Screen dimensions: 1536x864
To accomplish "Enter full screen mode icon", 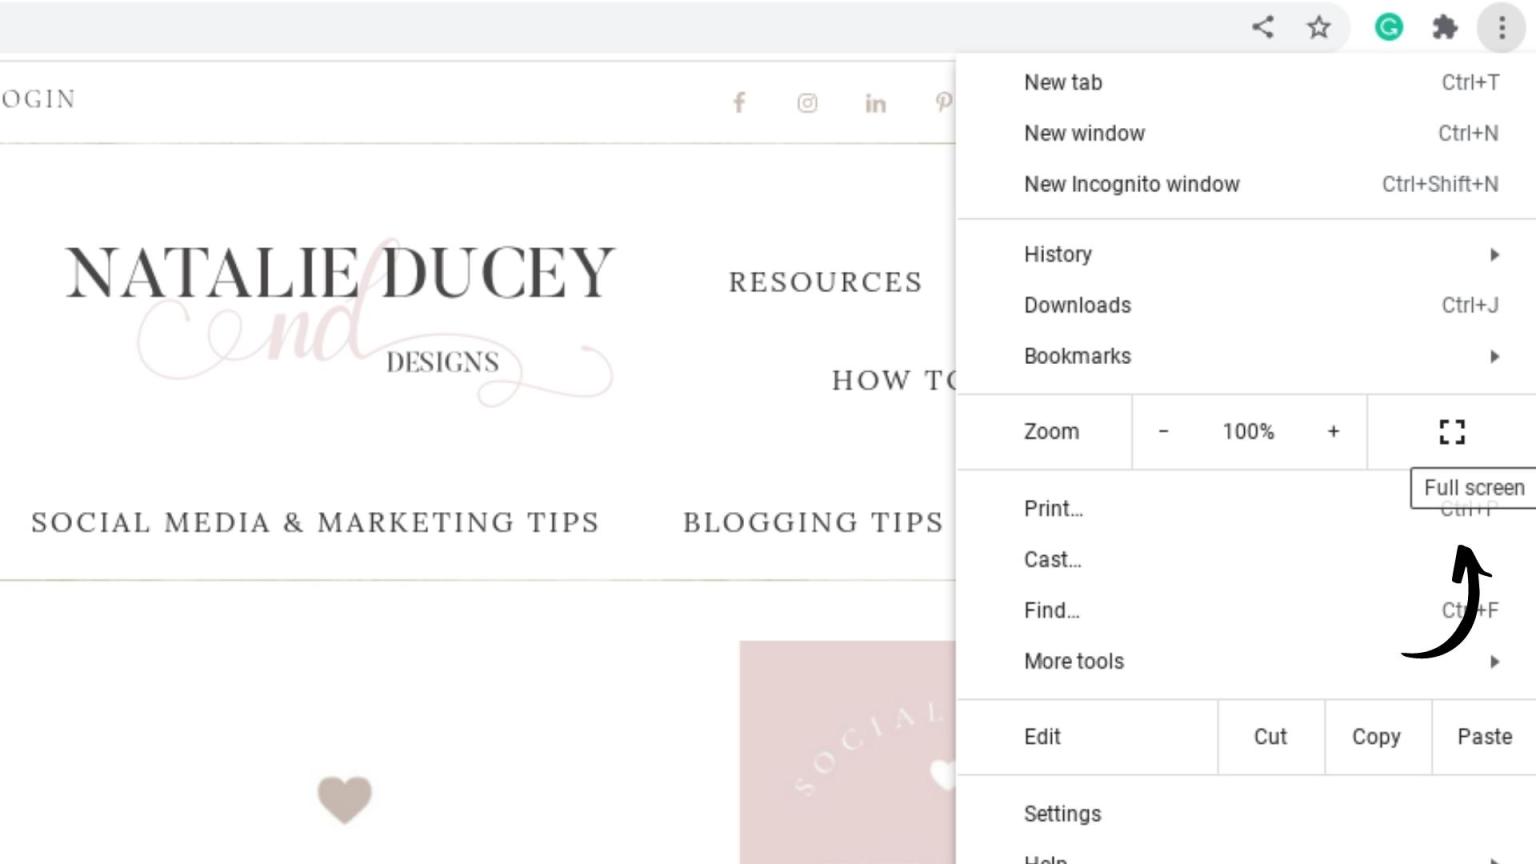I will pos(1452,432).
